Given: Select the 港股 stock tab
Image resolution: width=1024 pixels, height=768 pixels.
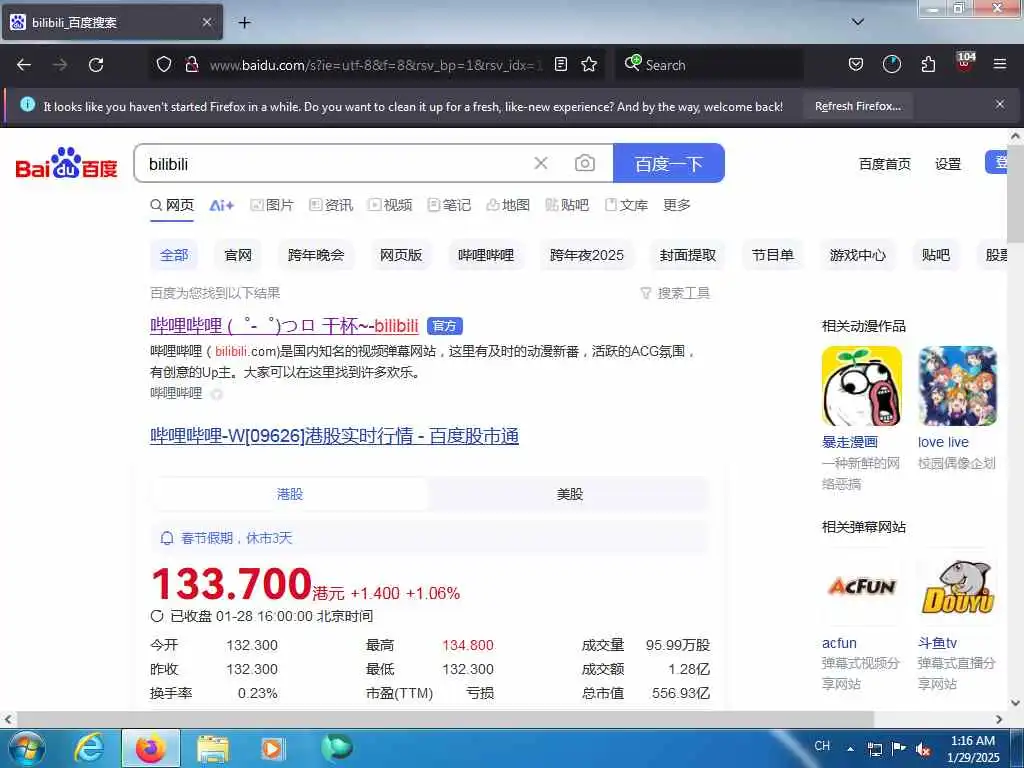Looking at the screenshot, I should pos(290,494).
